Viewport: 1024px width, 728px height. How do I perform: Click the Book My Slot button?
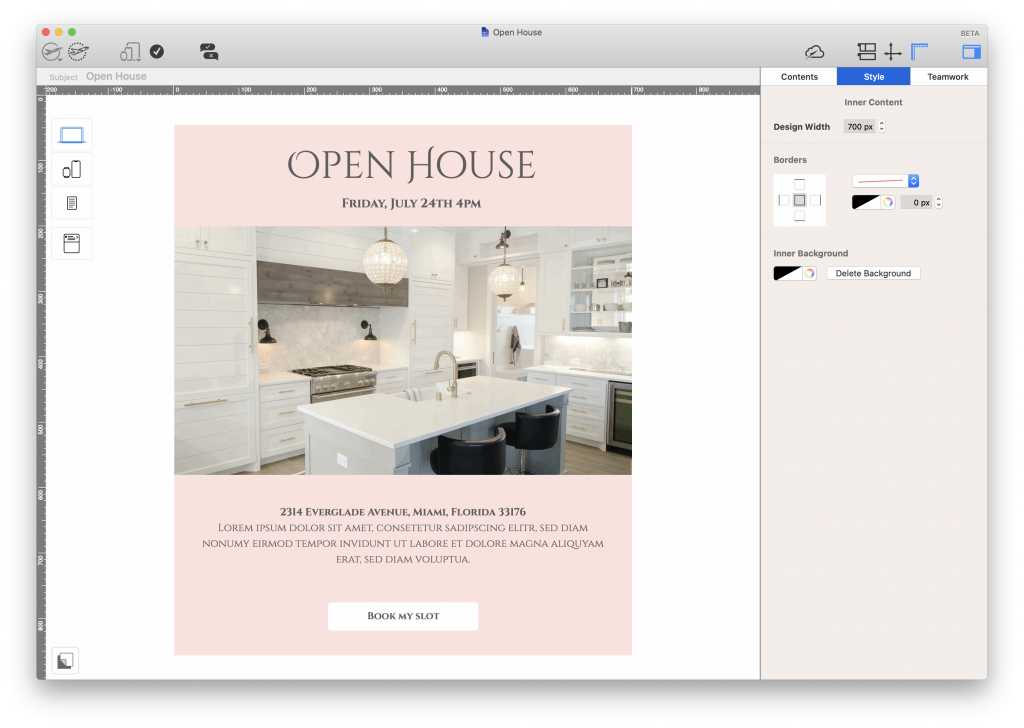point(403,616)
